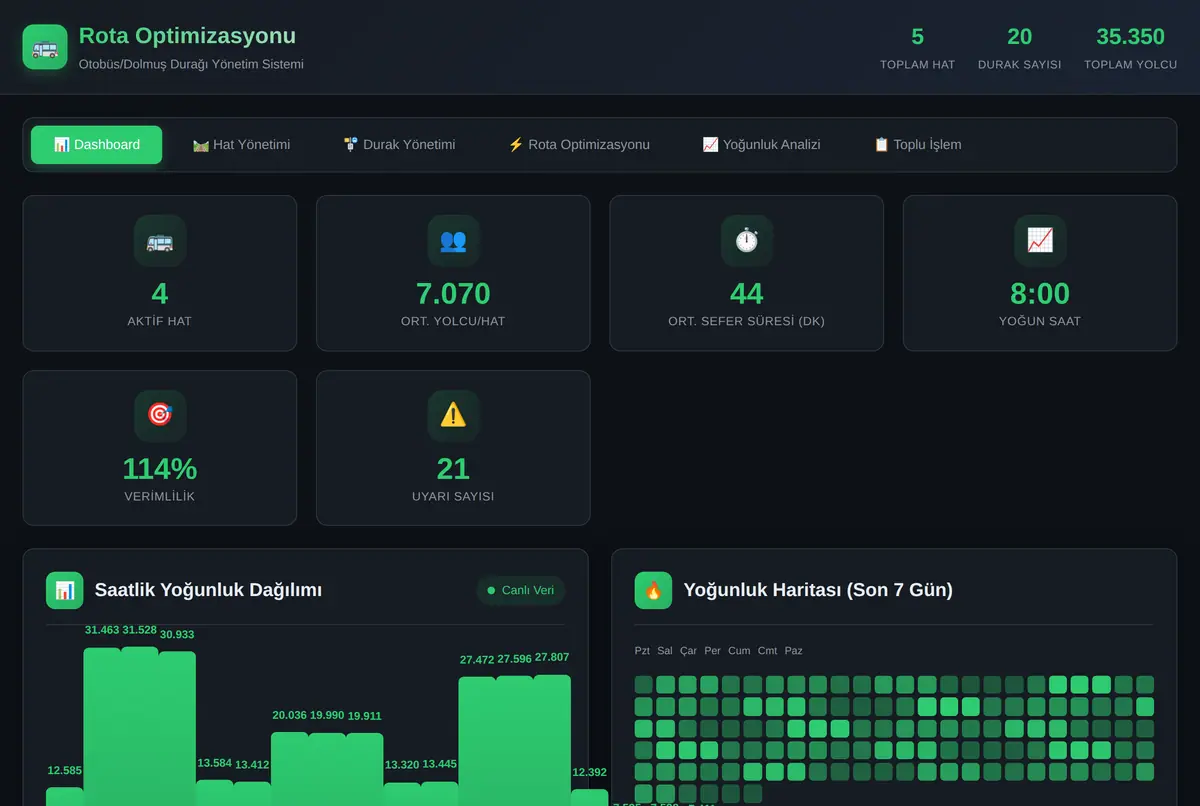Click the Yoğunluk Haritası (Son 7 Gün) heading
The height and width of the screenshot is (806, 1200).
click(x=818, y=590)
